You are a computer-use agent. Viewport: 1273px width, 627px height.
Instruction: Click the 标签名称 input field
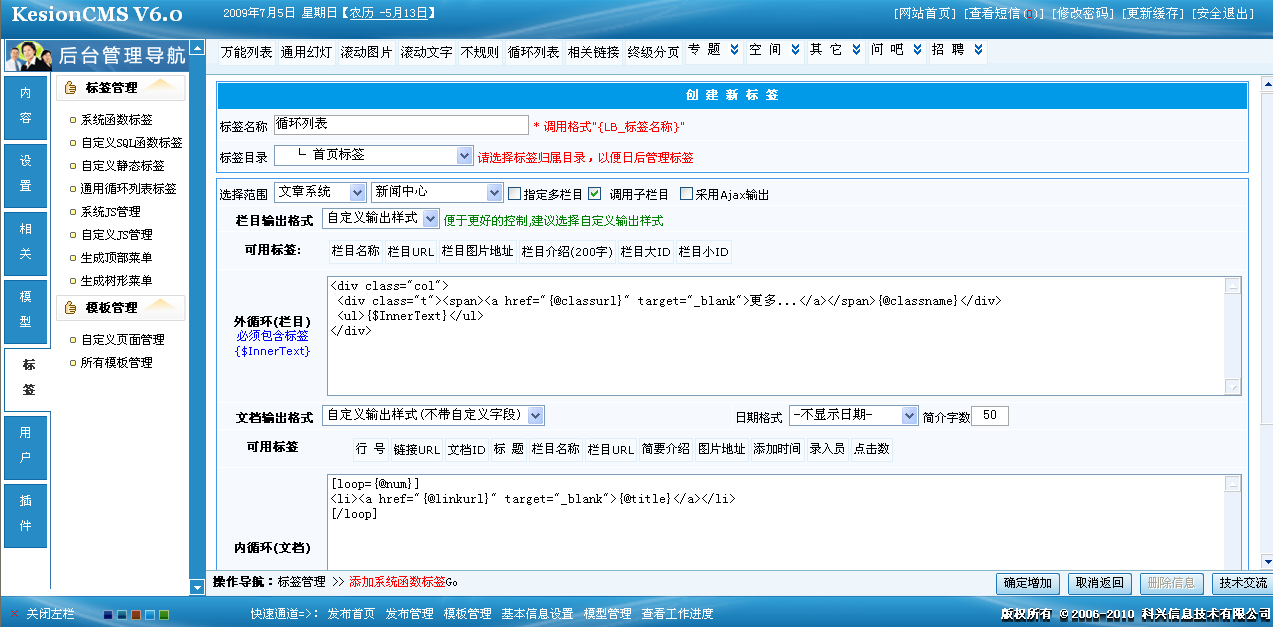400,125
